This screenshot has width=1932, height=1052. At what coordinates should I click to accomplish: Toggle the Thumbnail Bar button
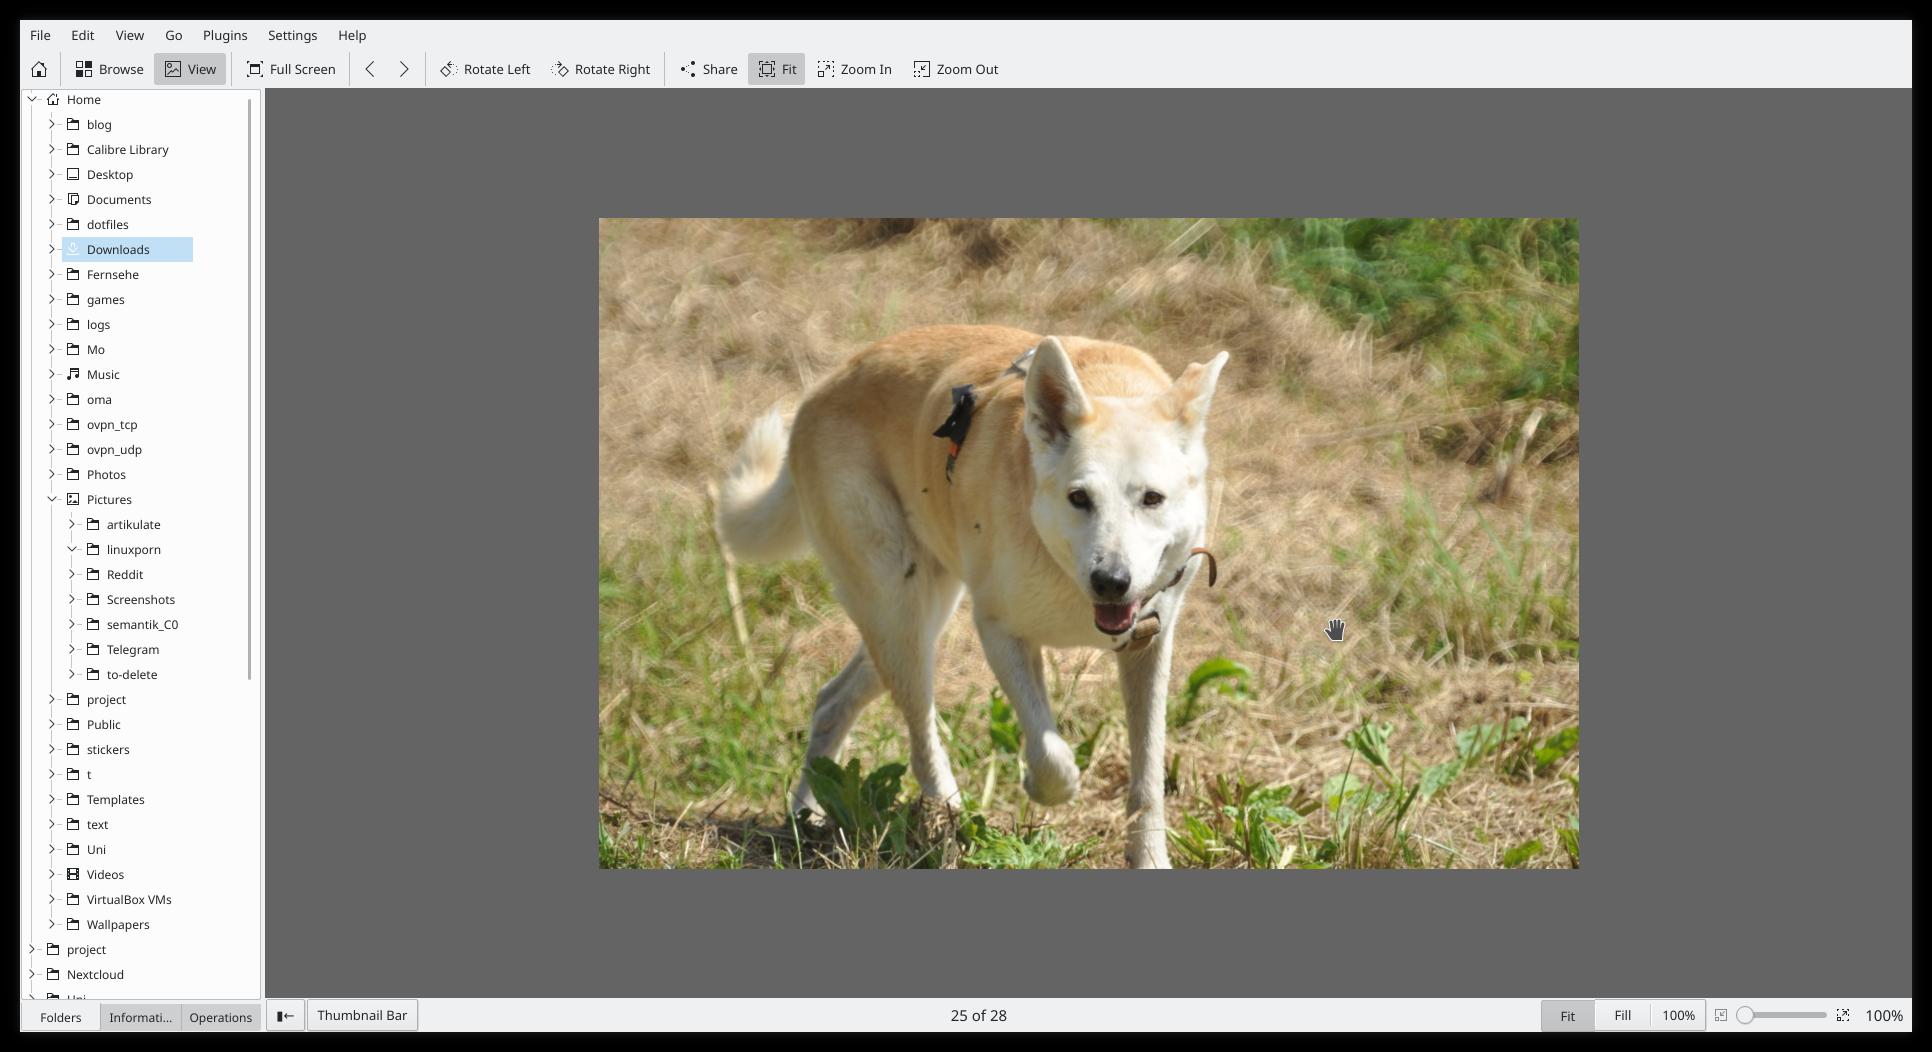click(362, 1015)
